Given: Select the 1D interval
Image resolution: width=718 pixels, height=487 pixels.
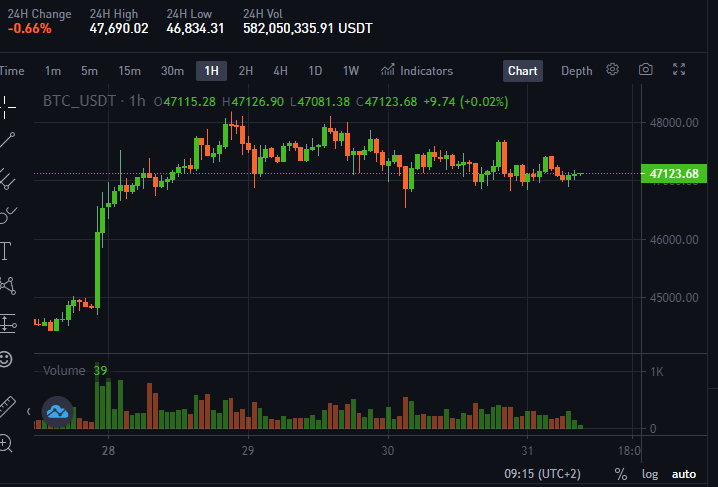Looking at the screenshot, I should (315, 71).
